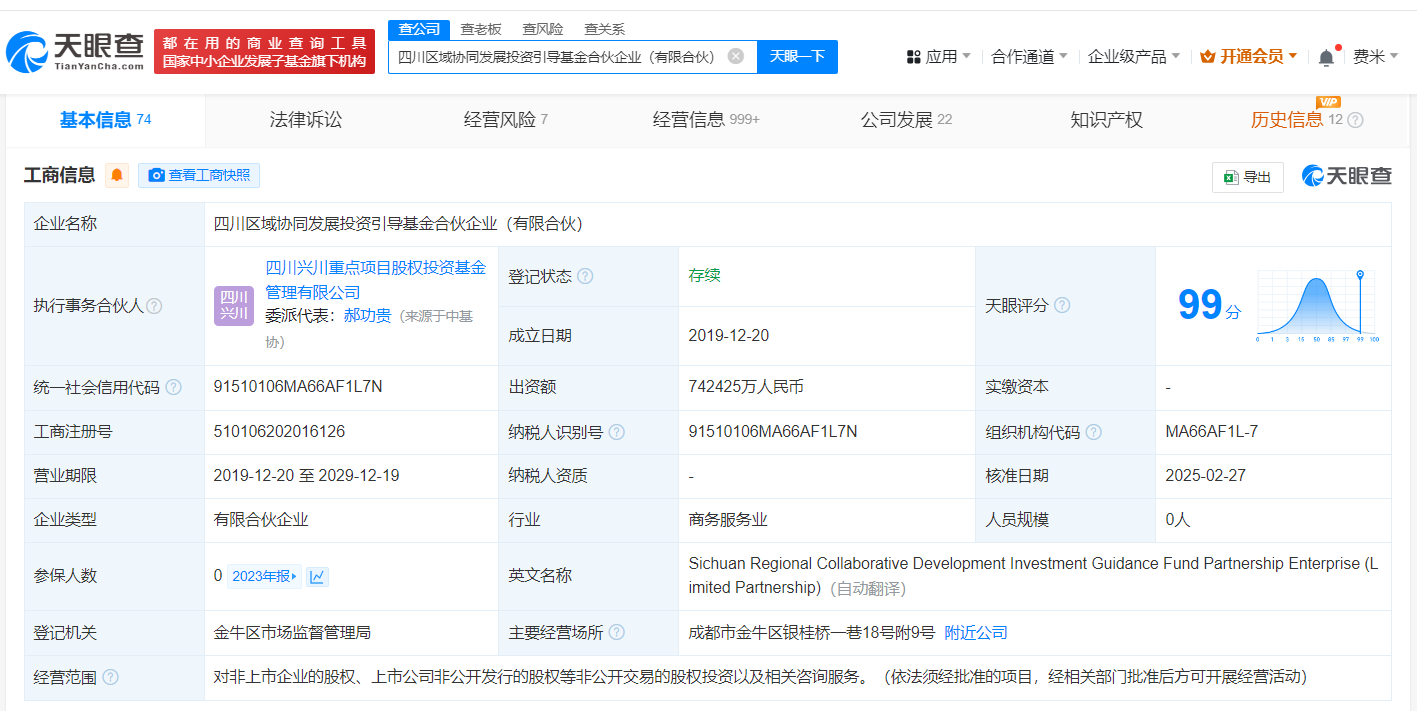This screenshot has width=1417, height=711.
Task: Click help icon next to 登记状态
Action: 585,276
